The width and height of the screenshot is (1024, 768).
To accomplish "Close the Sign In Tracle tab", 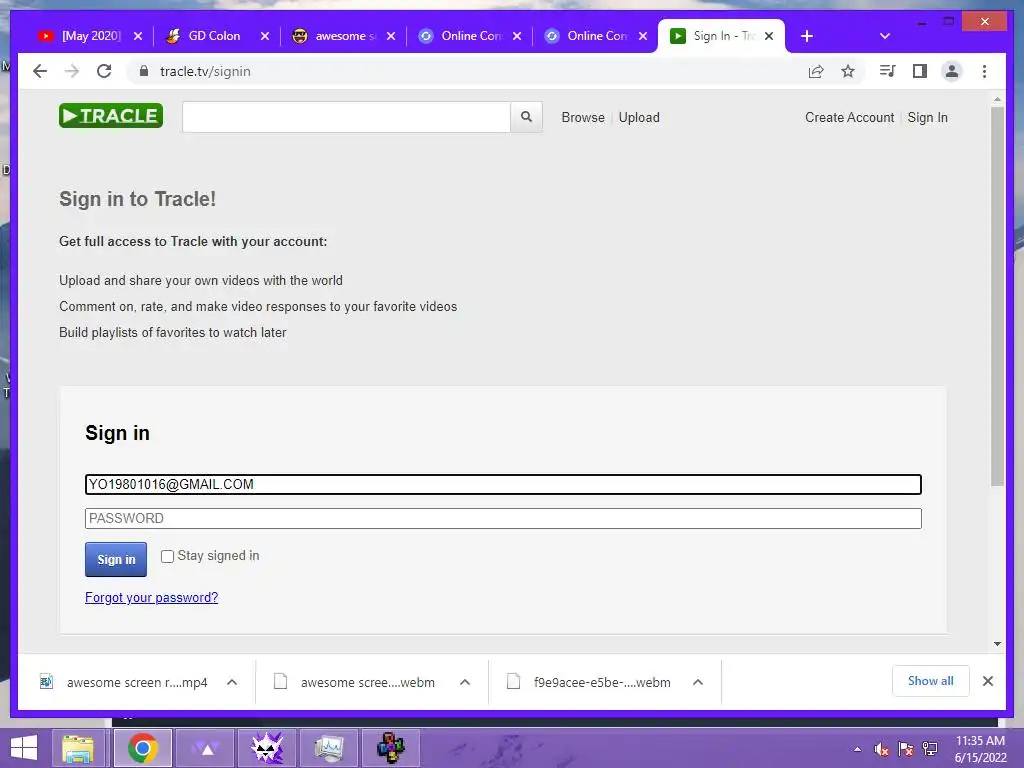I will 769,36.
